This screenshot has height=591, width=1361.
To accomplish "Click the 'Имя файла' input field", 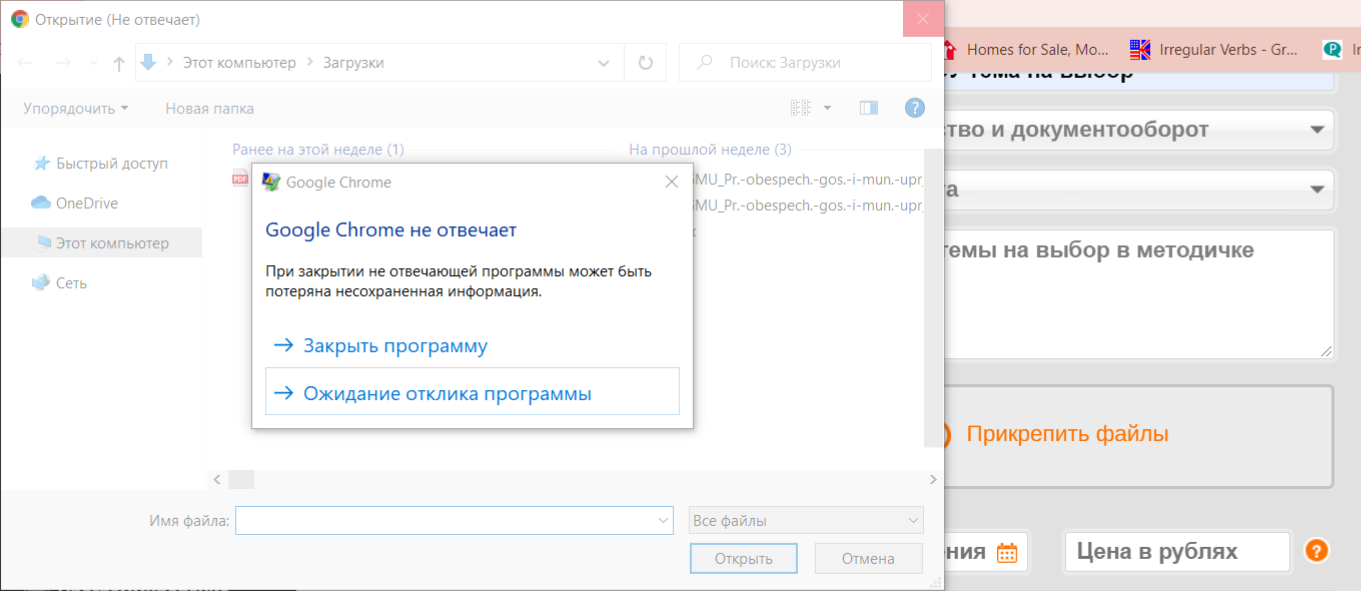I will (x=454, y=520).
